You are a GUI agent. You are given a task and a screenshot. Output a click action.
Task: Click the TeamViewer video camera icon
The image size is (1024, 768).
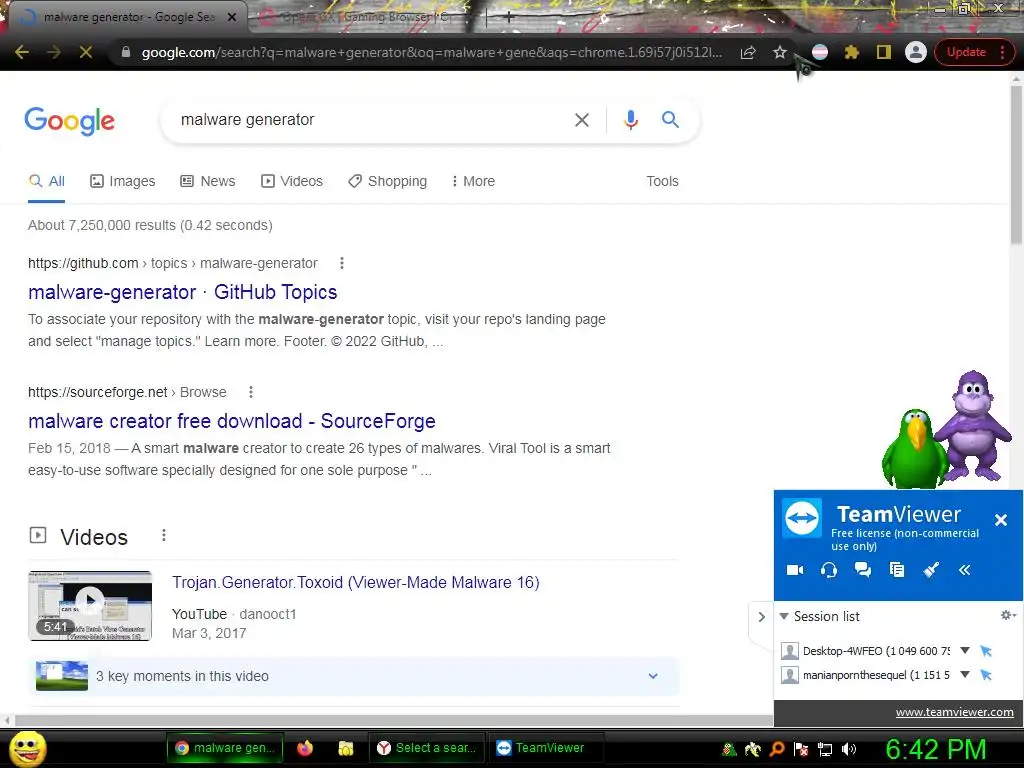coord(795,570)
